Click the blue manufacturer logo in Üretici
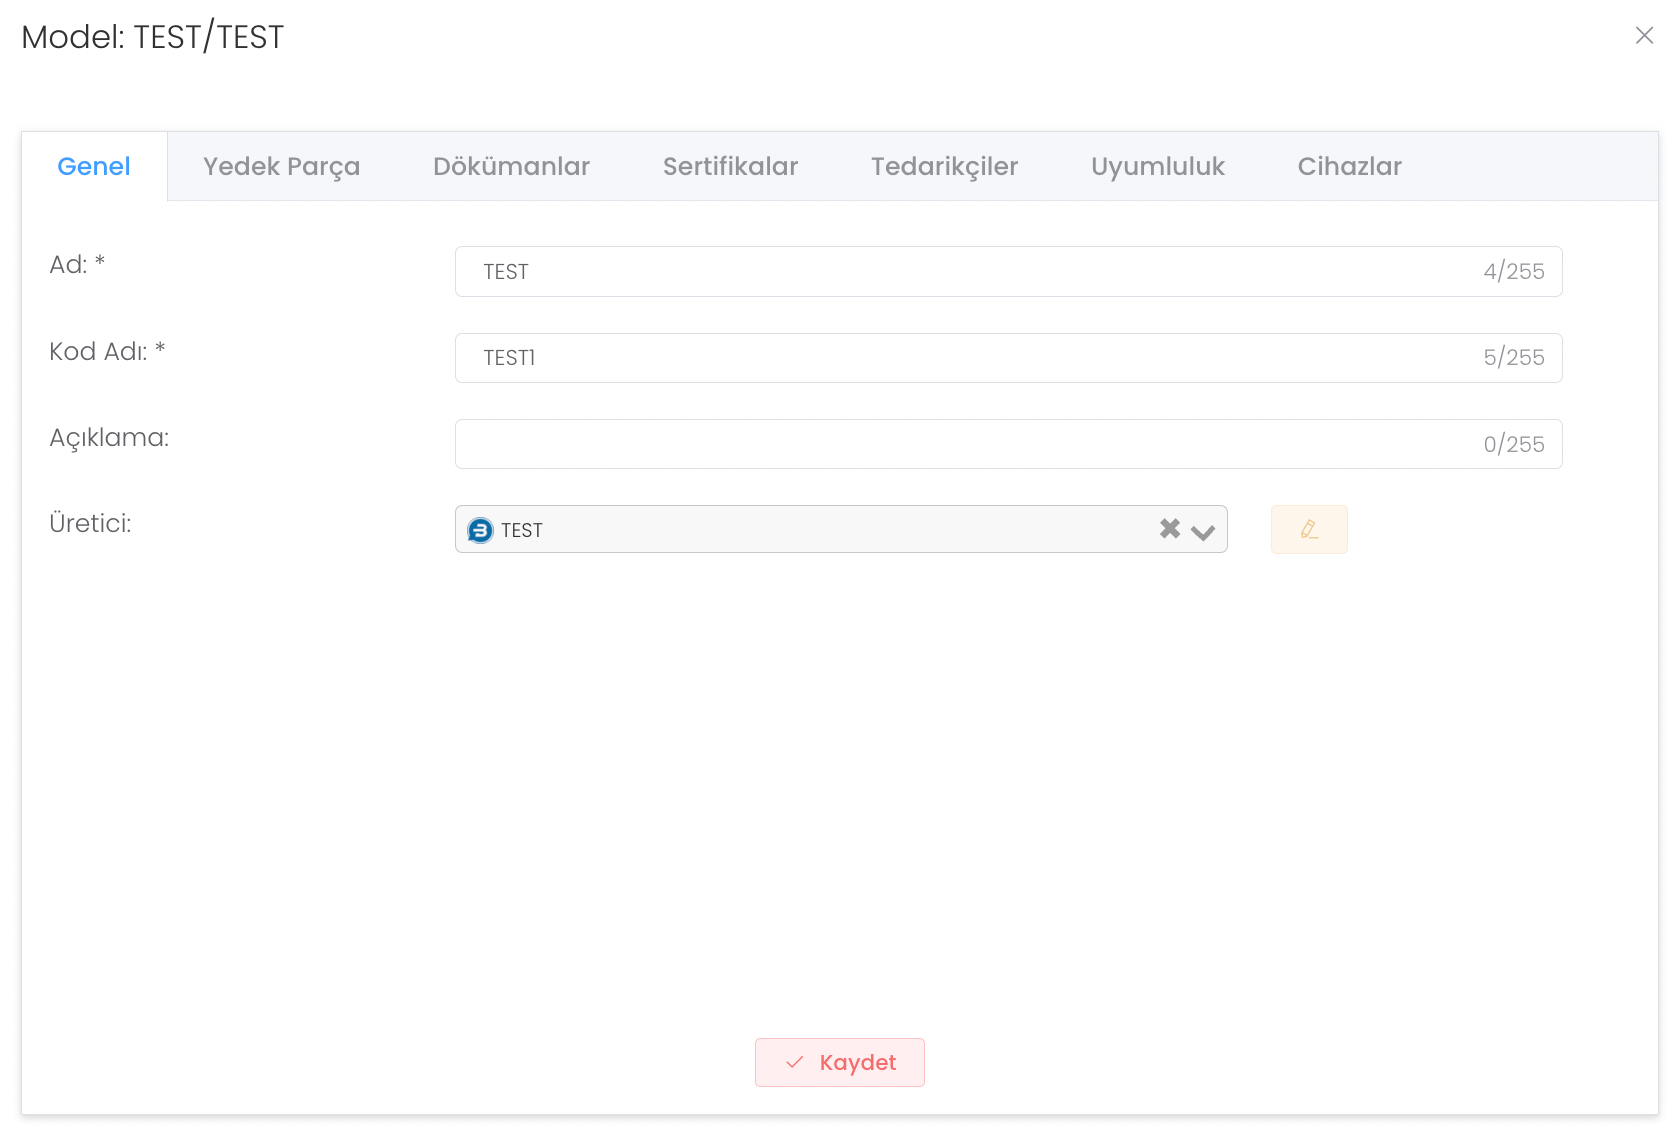The height and width of the screenshot is (1144, 1676). click(x=480, y=530)
